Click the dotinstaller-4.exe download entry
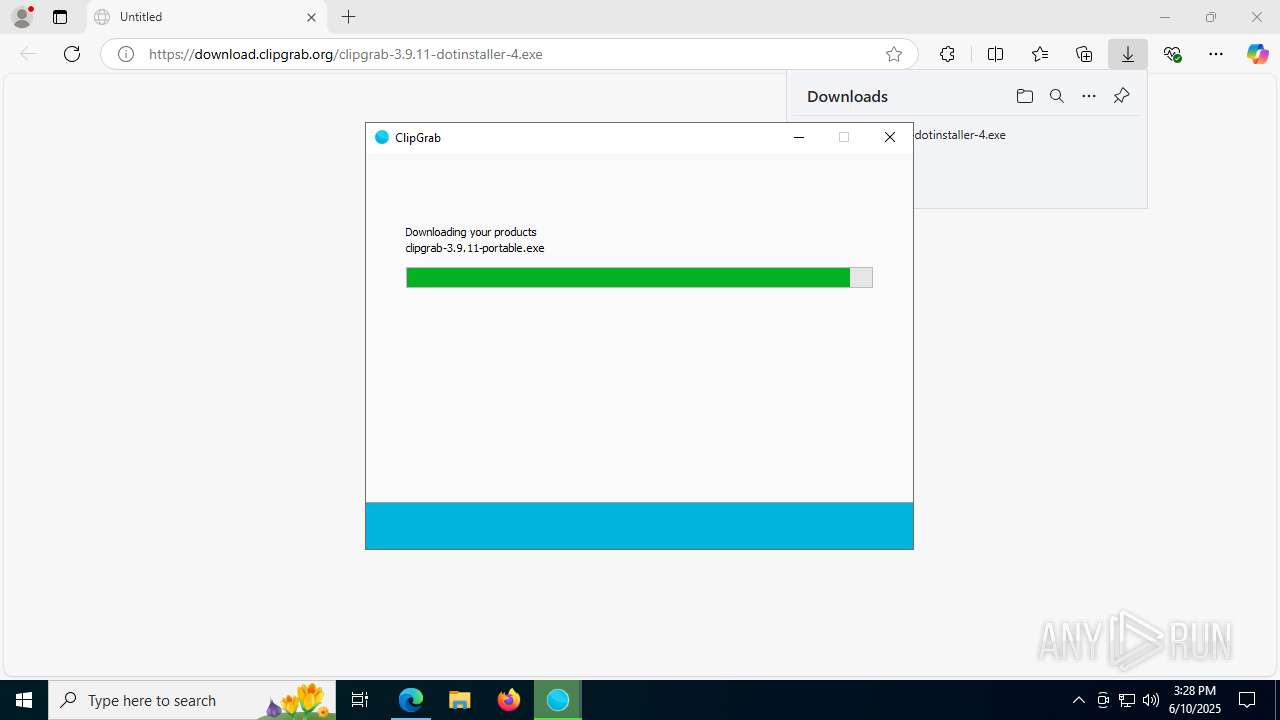 pyautogui.click(x=960, y=135)
